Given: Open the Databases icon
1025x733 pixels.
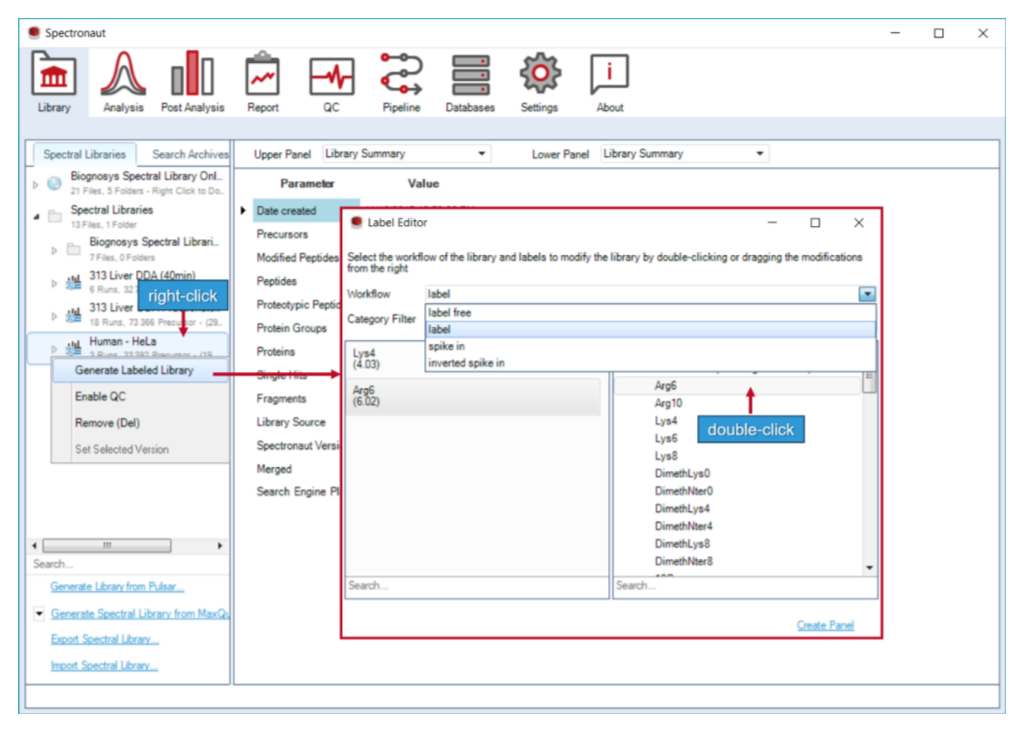Looking at the screenshot, I should click(470, 75).
